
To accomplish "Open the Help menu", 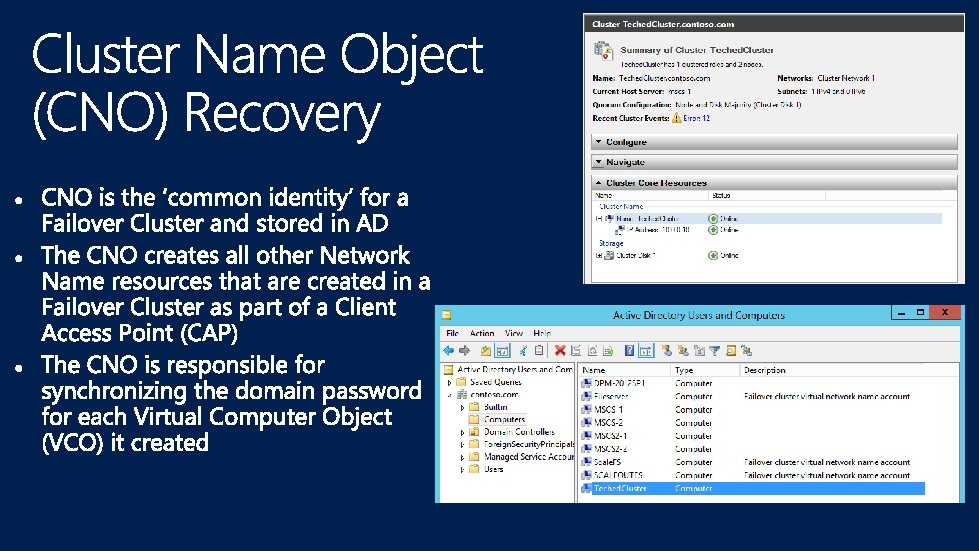I will [x=542, y=333].
